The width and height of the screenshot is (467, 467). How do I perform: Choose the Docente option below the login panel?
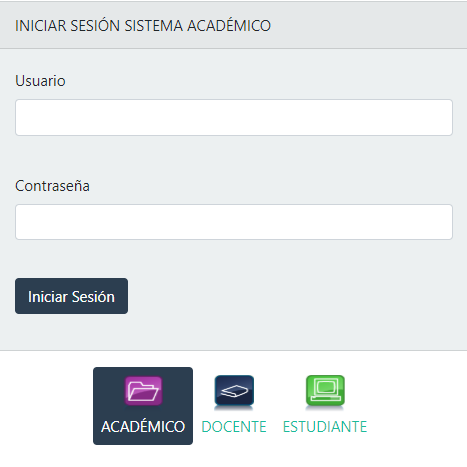(x=234, y=406)
